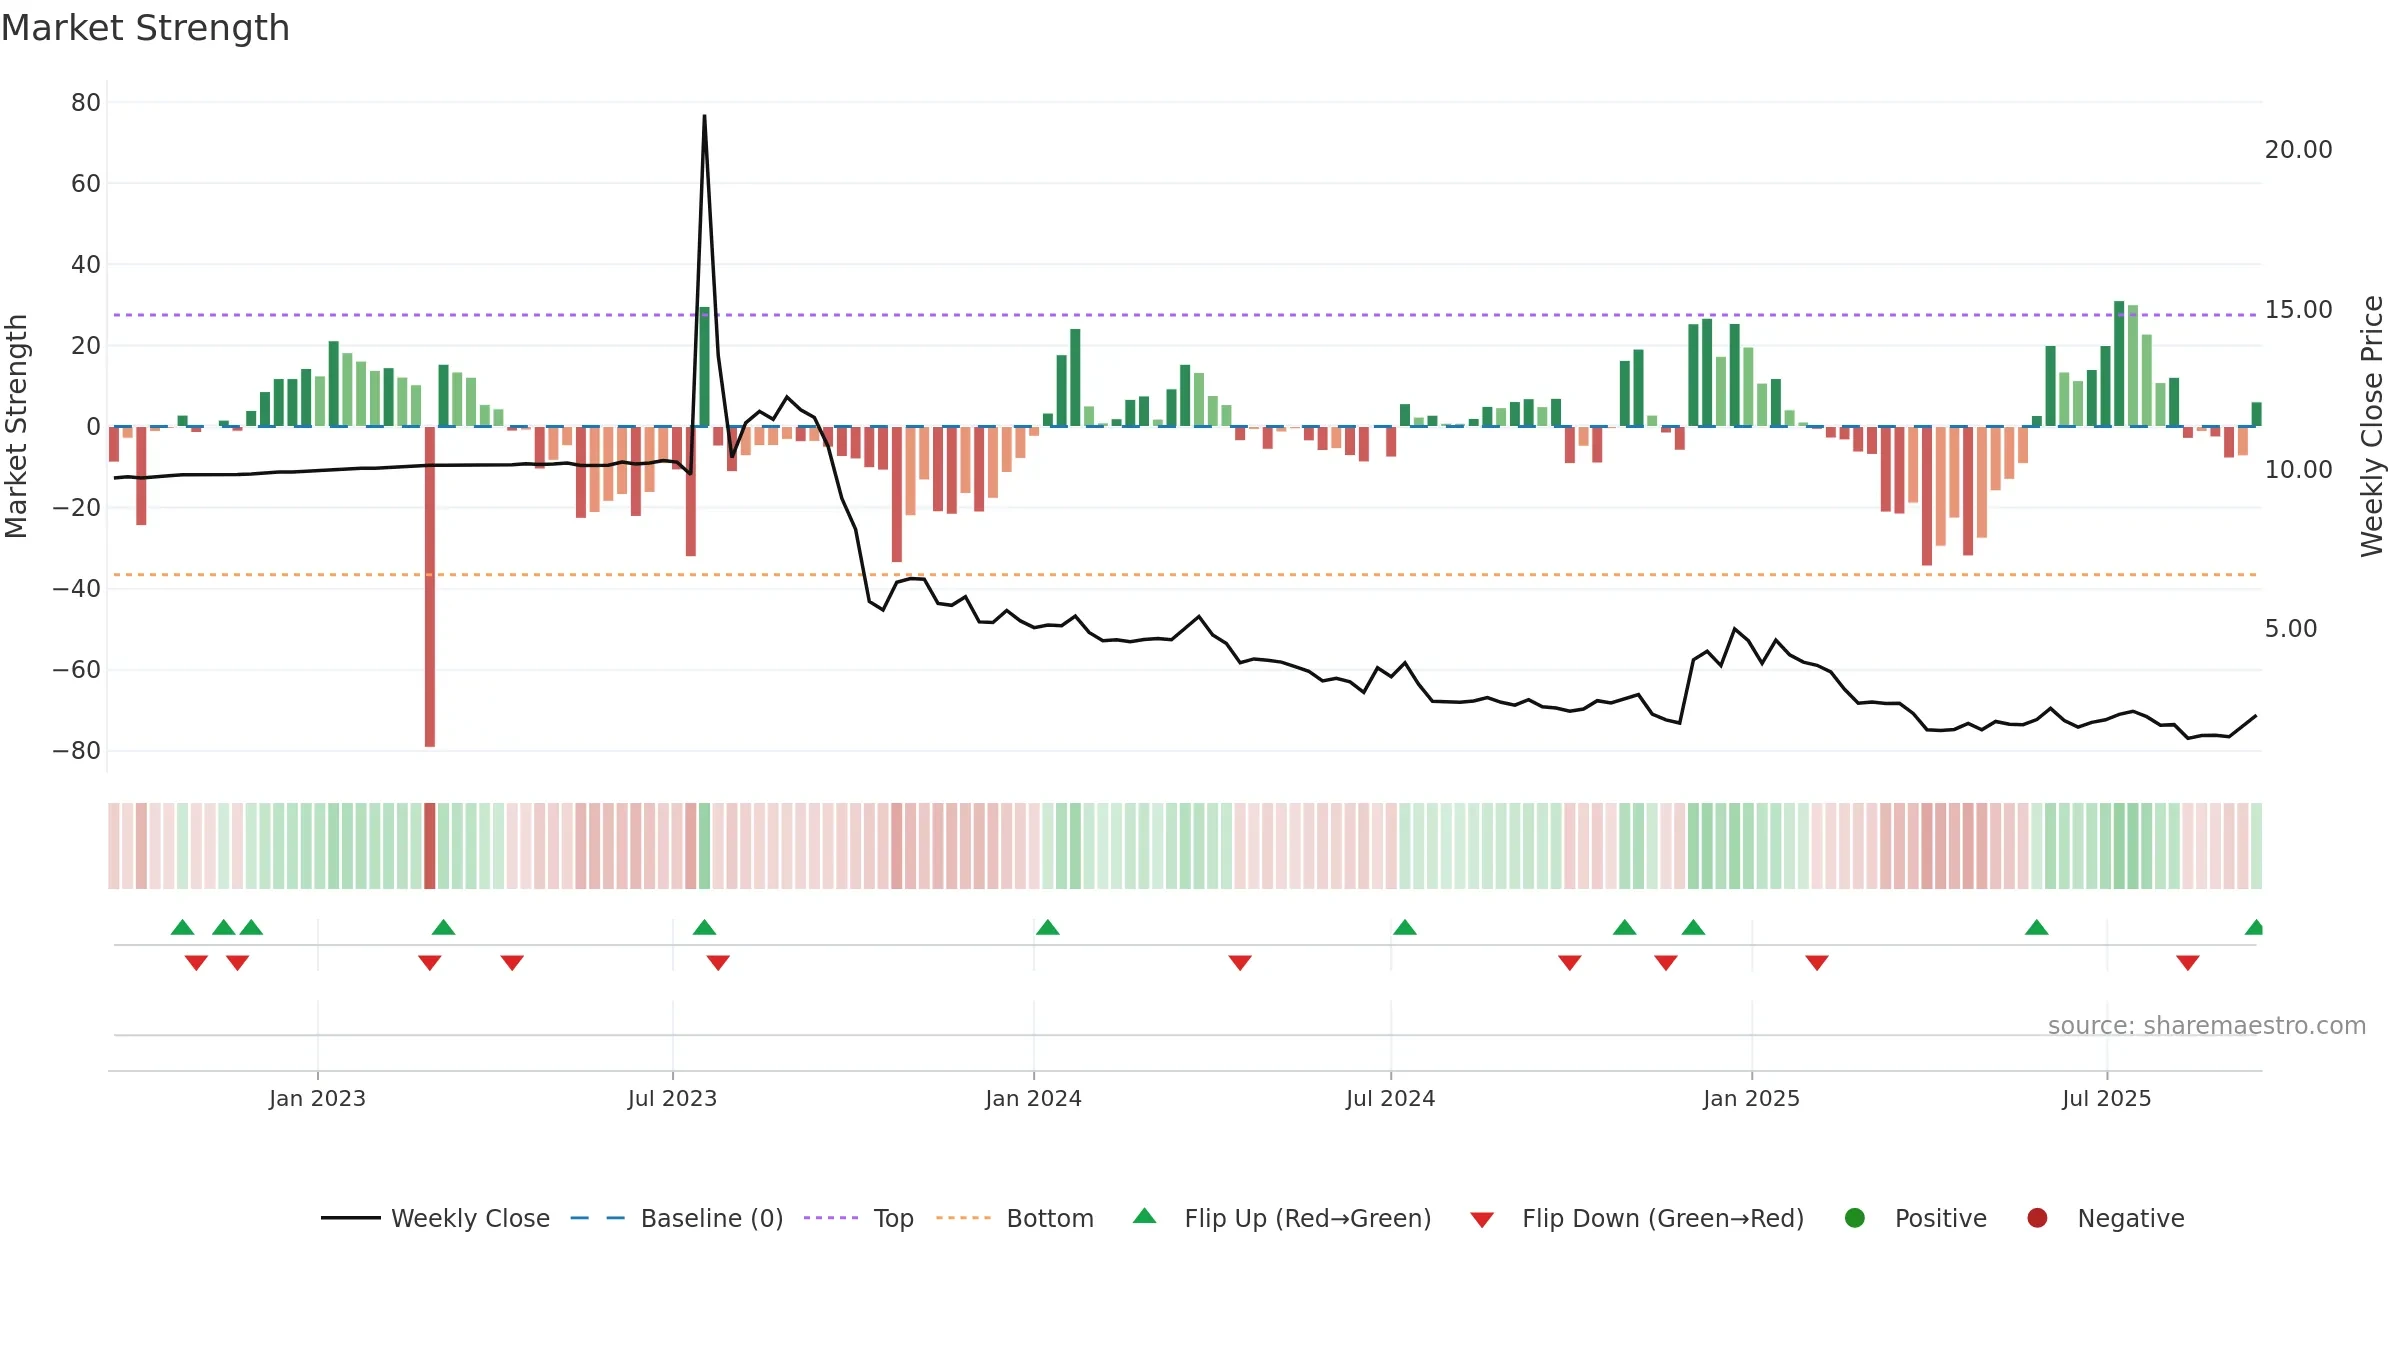Toggle the Baseline (0) legend label

pos(712,1218)
